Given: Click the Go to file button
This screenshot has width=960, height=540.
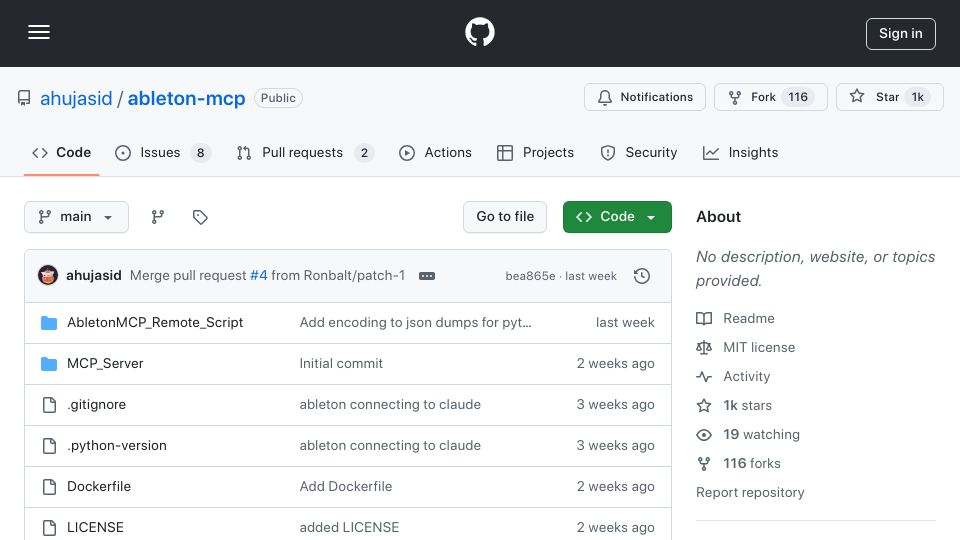Looking at the screenshot, I should (x=505, y=217).
